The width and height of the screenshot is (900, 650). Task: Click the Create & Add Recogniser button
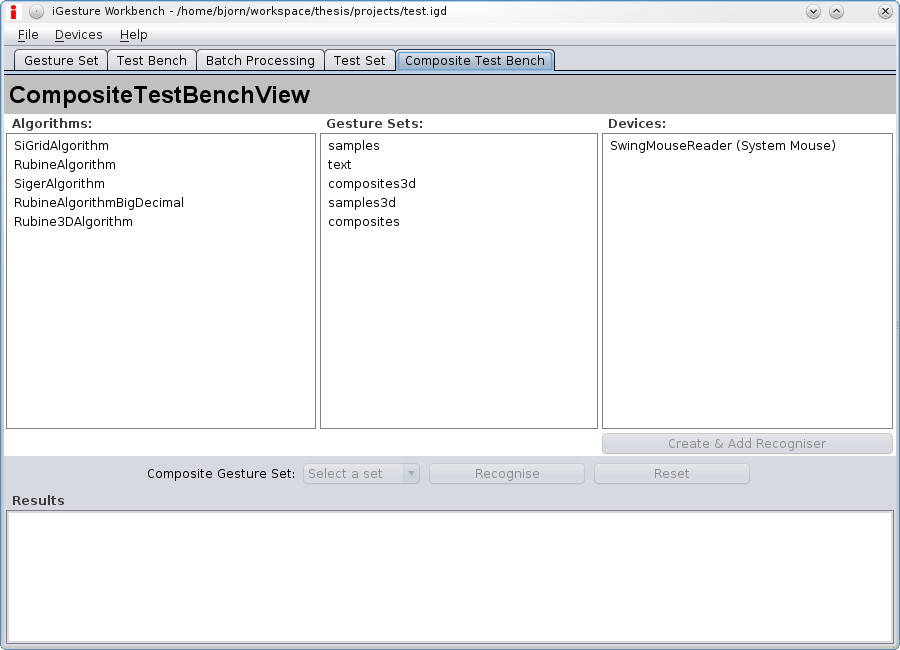pos(746,444)
